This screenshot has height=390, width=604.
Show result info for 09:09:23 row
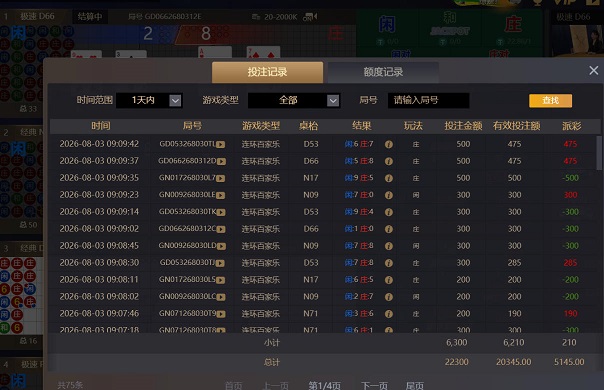[389, 195]
